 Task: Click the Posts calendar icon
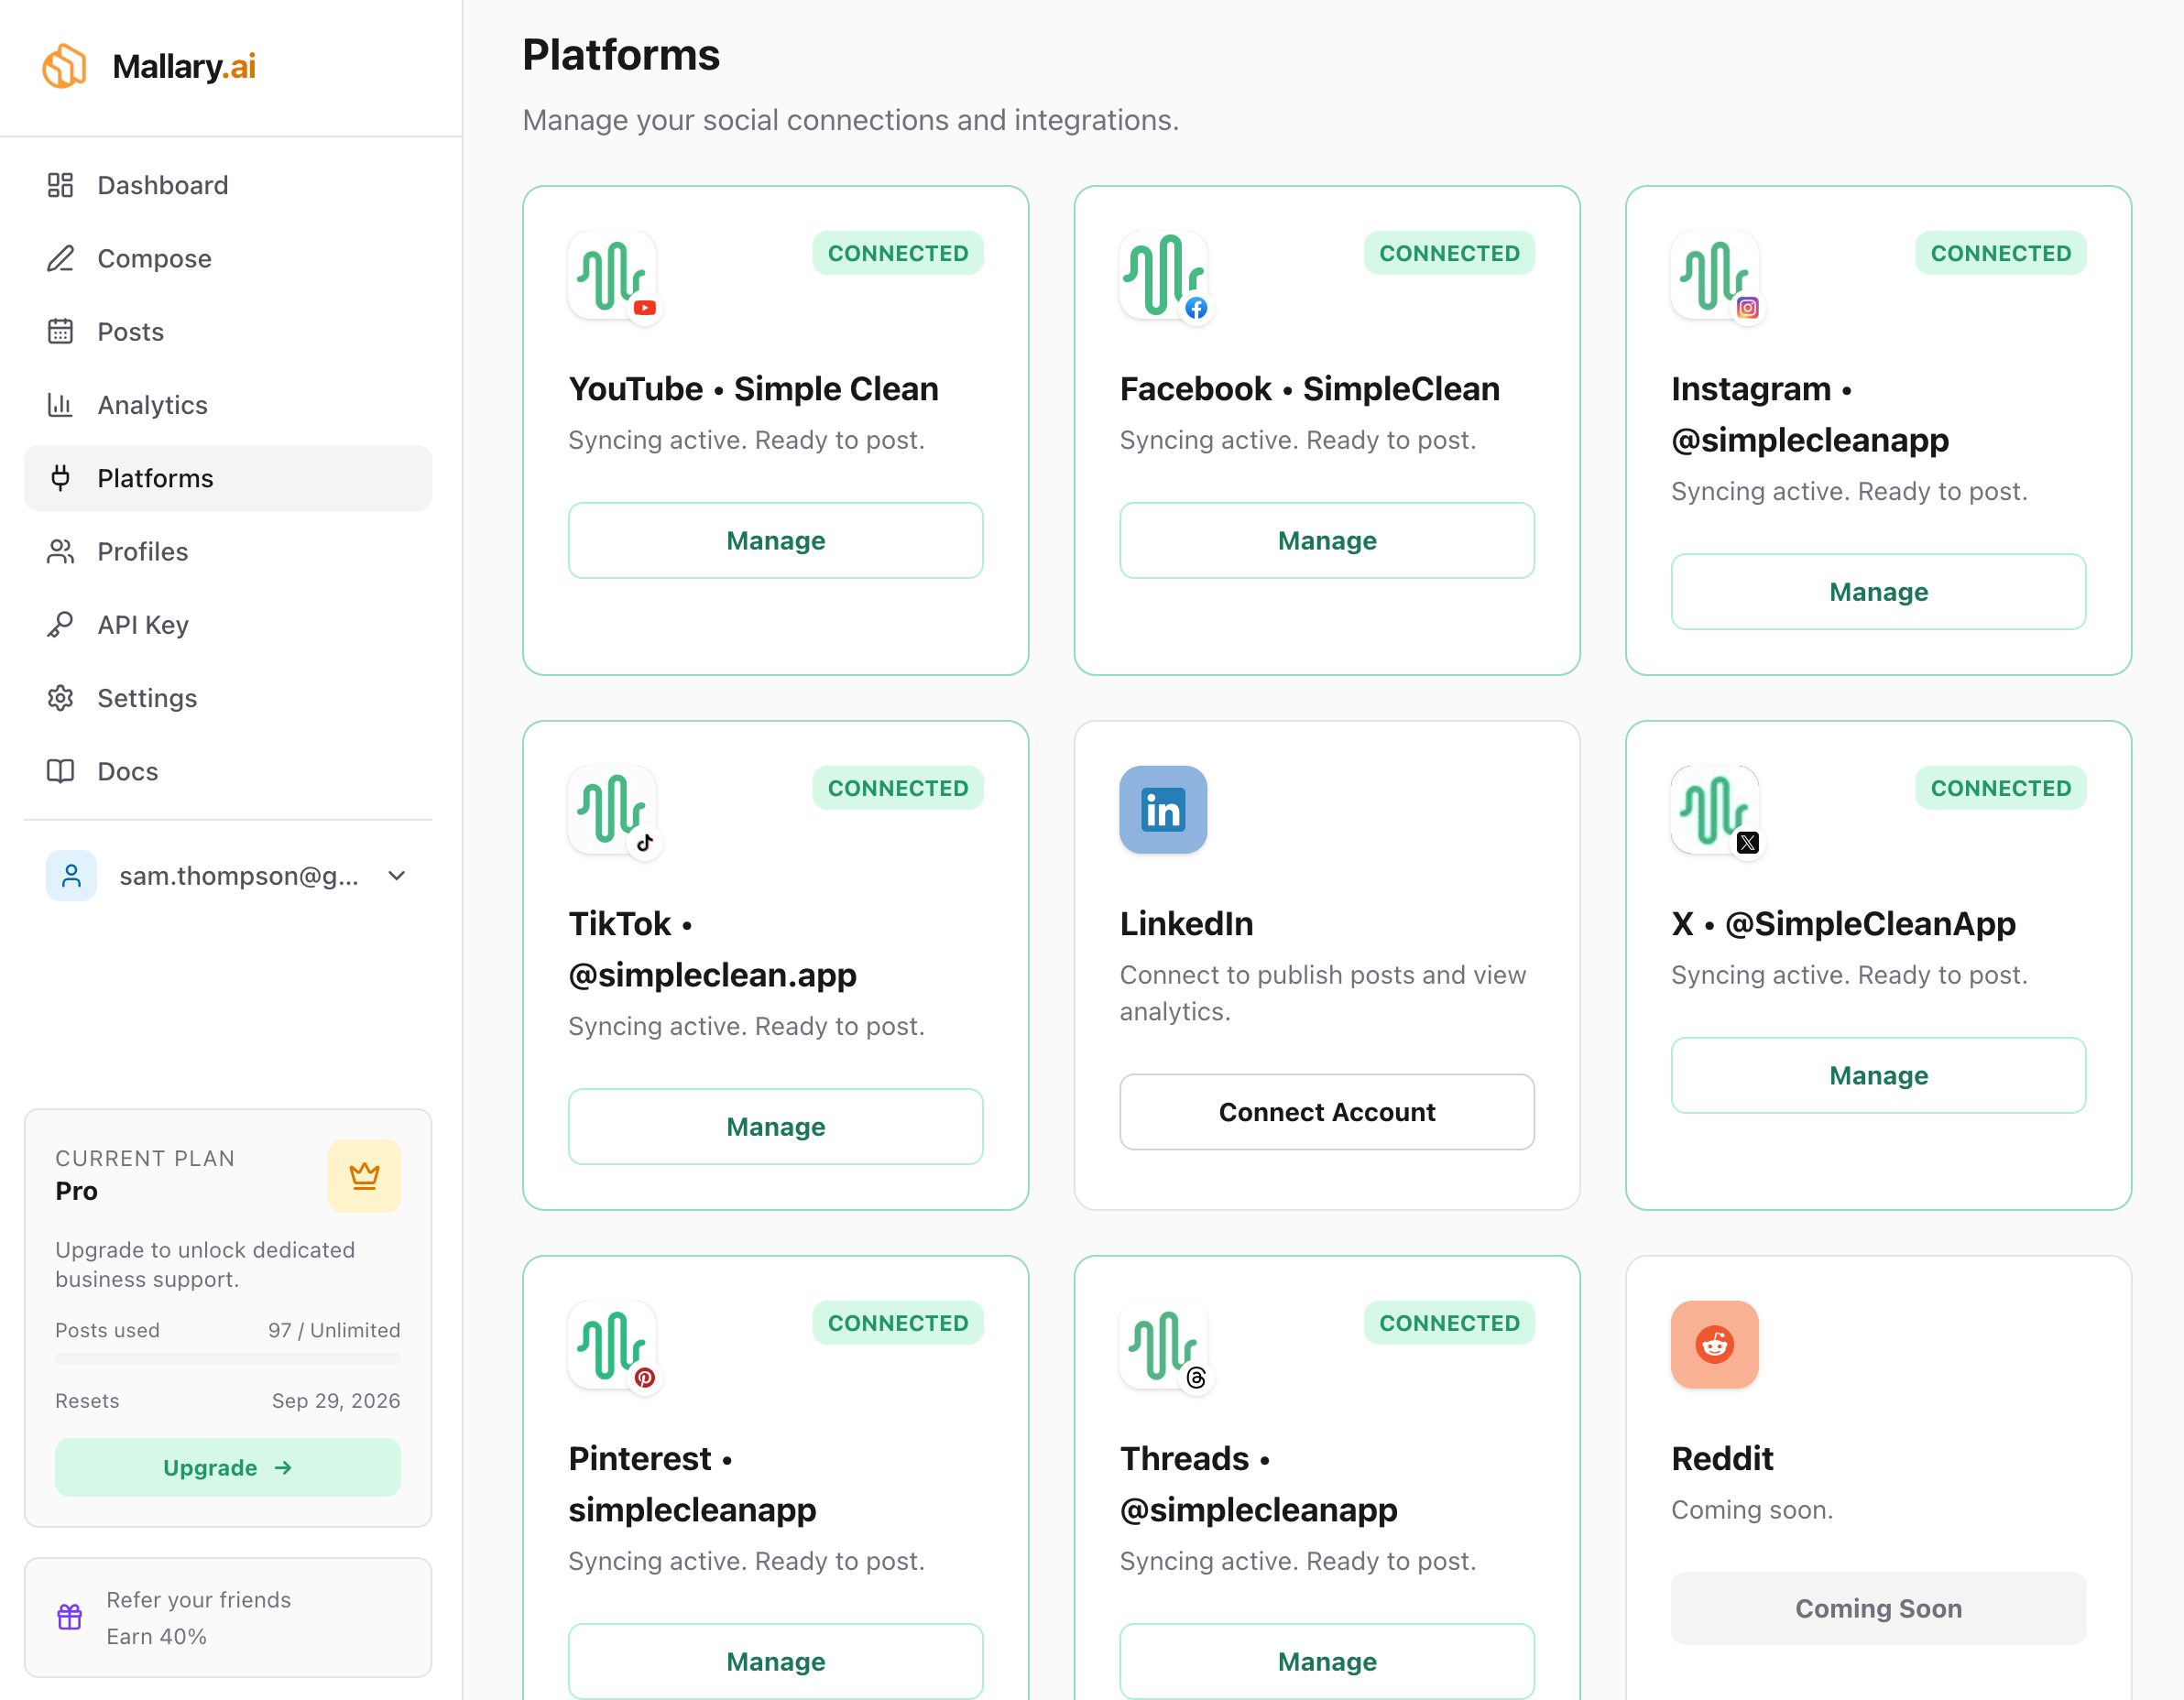pyautogui.click(x=60, y=331)
